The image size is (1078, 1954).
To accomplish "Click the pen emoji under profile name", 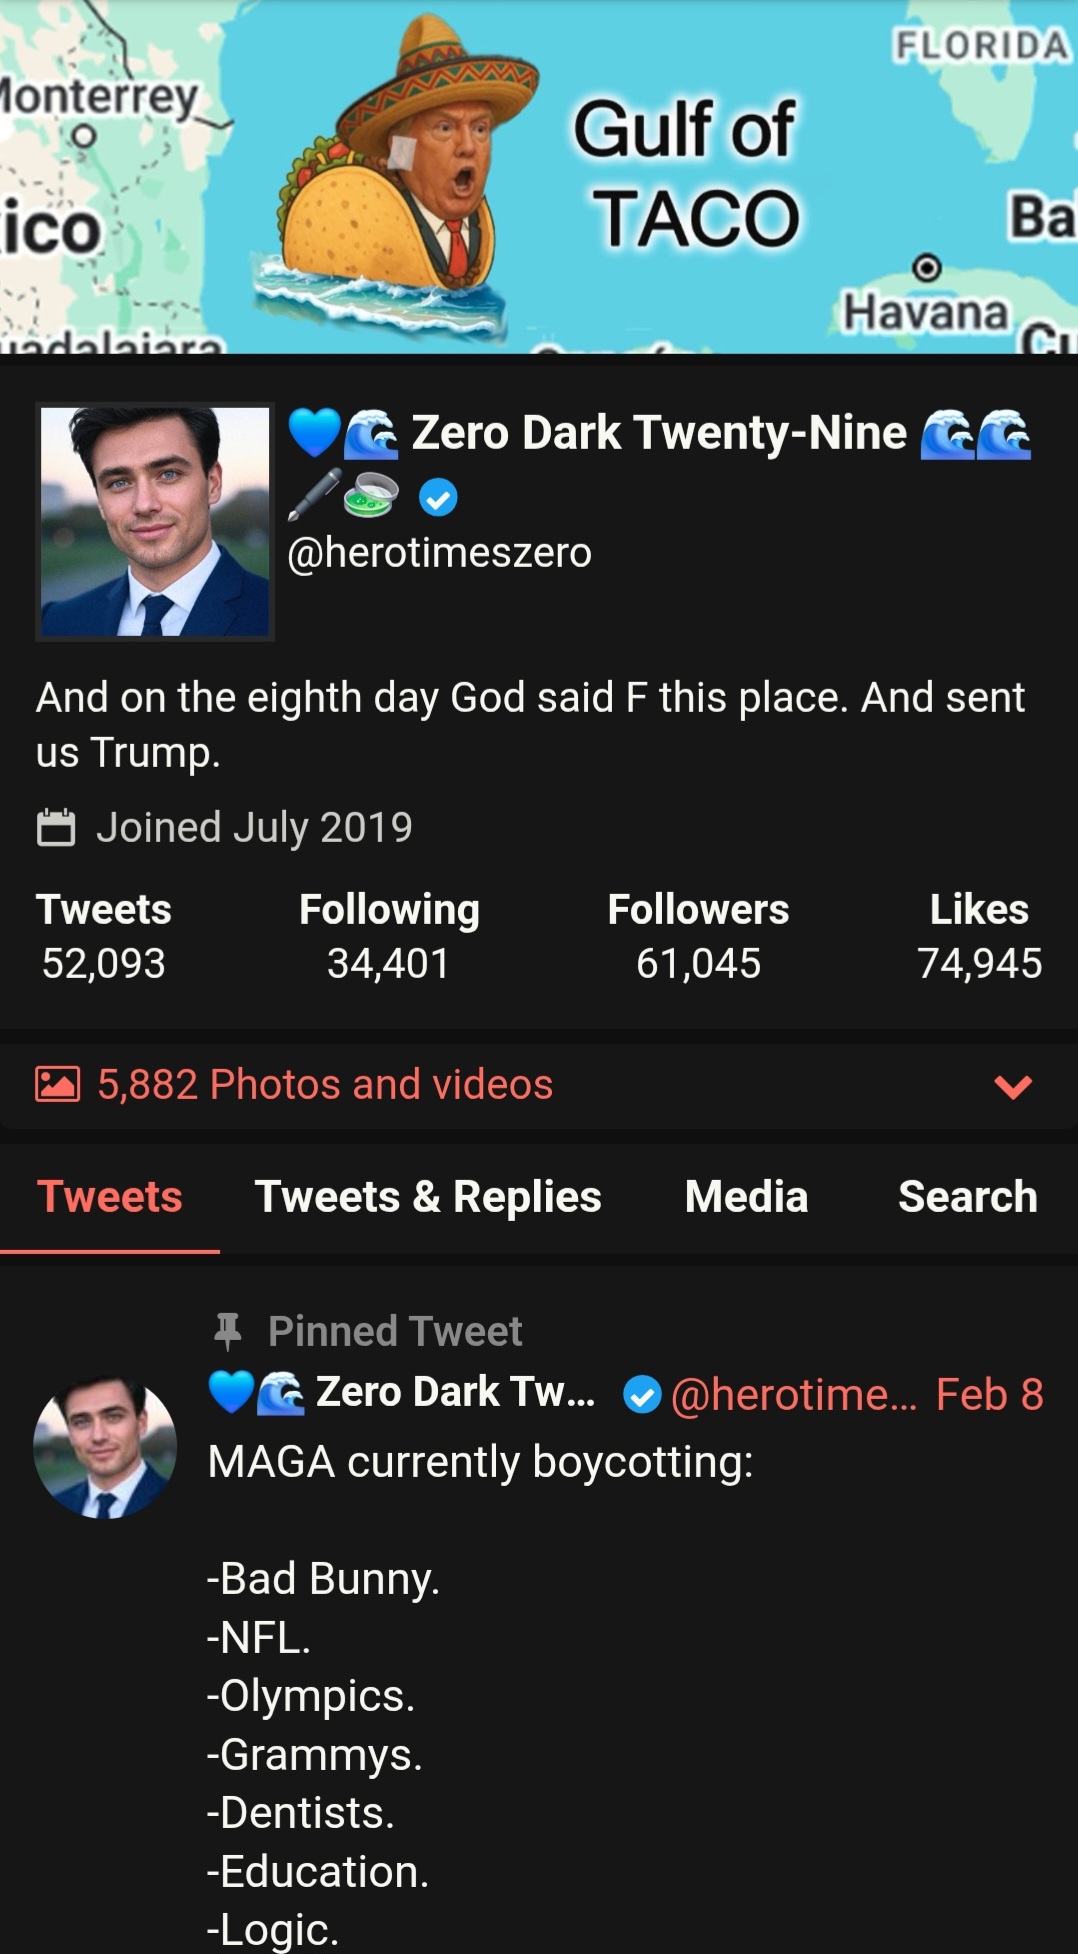I will pos(314,495).
